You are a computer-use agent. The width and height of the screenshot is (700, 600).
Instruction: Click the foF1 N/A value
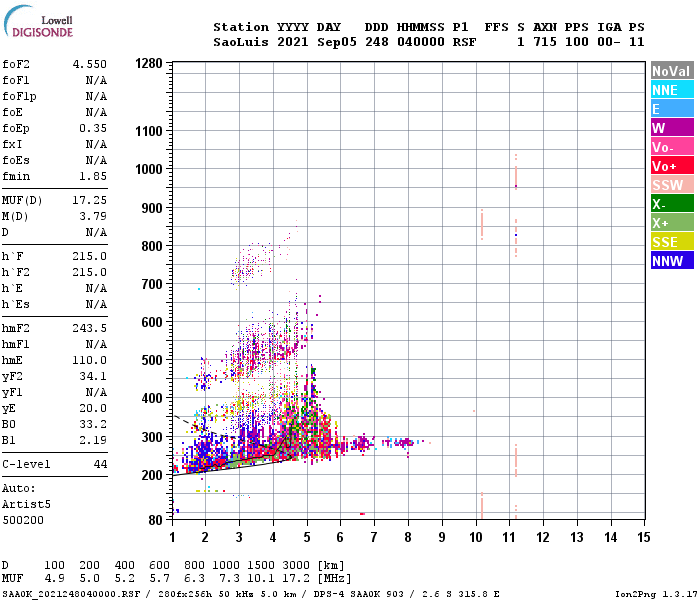click(x=96, y=80)
